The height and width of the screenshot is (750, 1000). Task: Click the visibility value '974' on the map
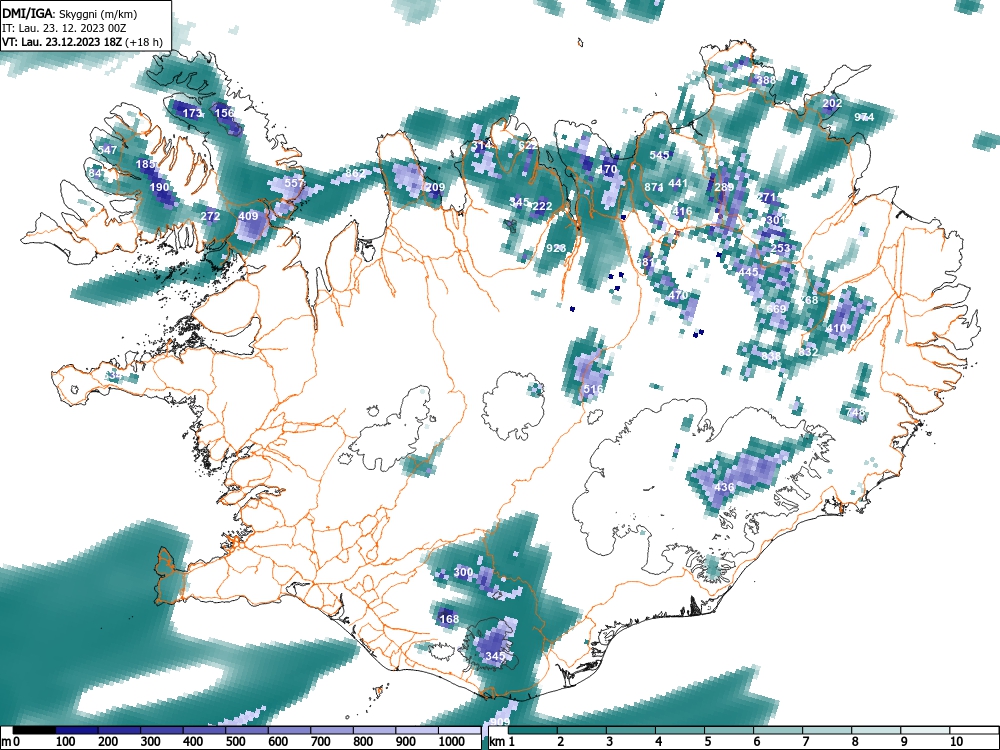click(864, 117)
